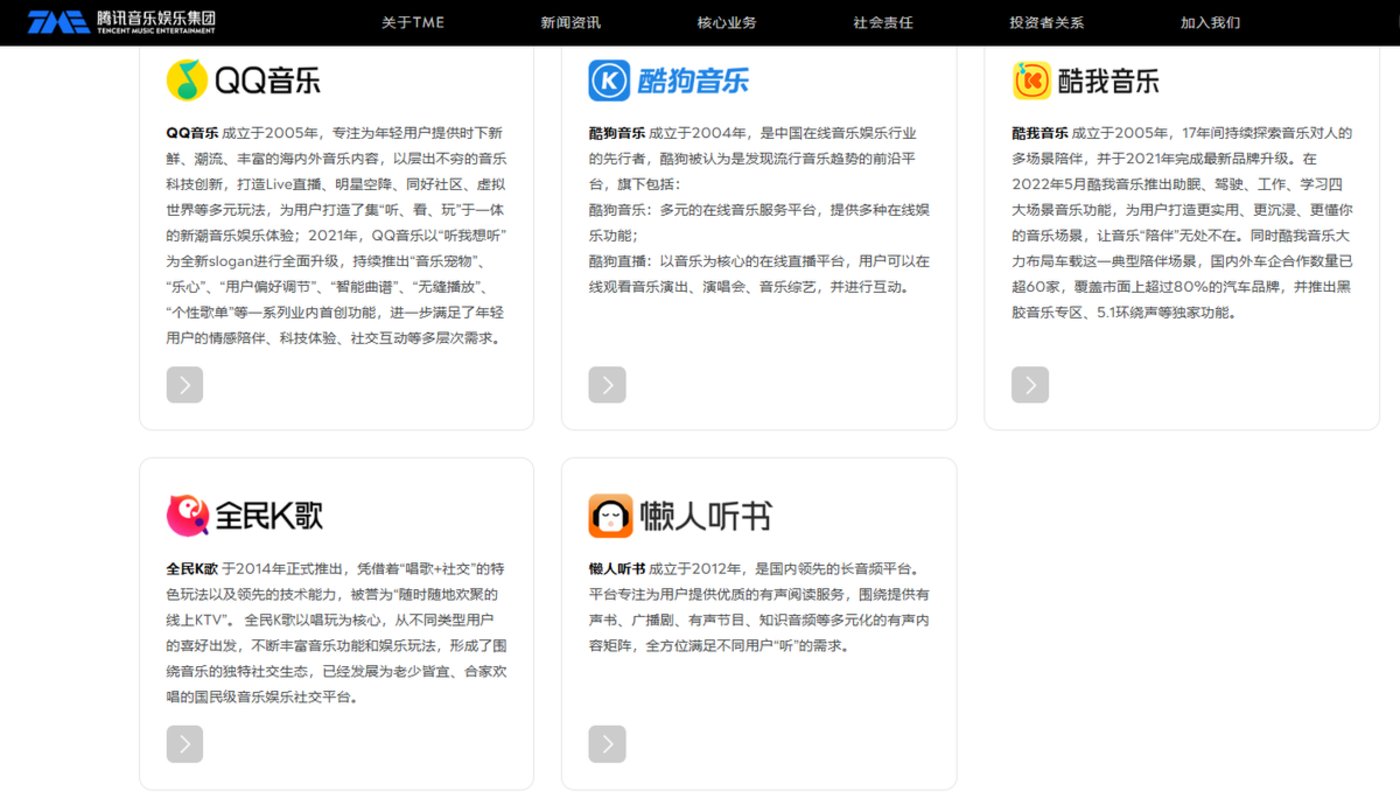The height and width of the screenshot is (805, 1400).
Task: Click the 全民K歌 description paragraph
Action: [336, 633]
